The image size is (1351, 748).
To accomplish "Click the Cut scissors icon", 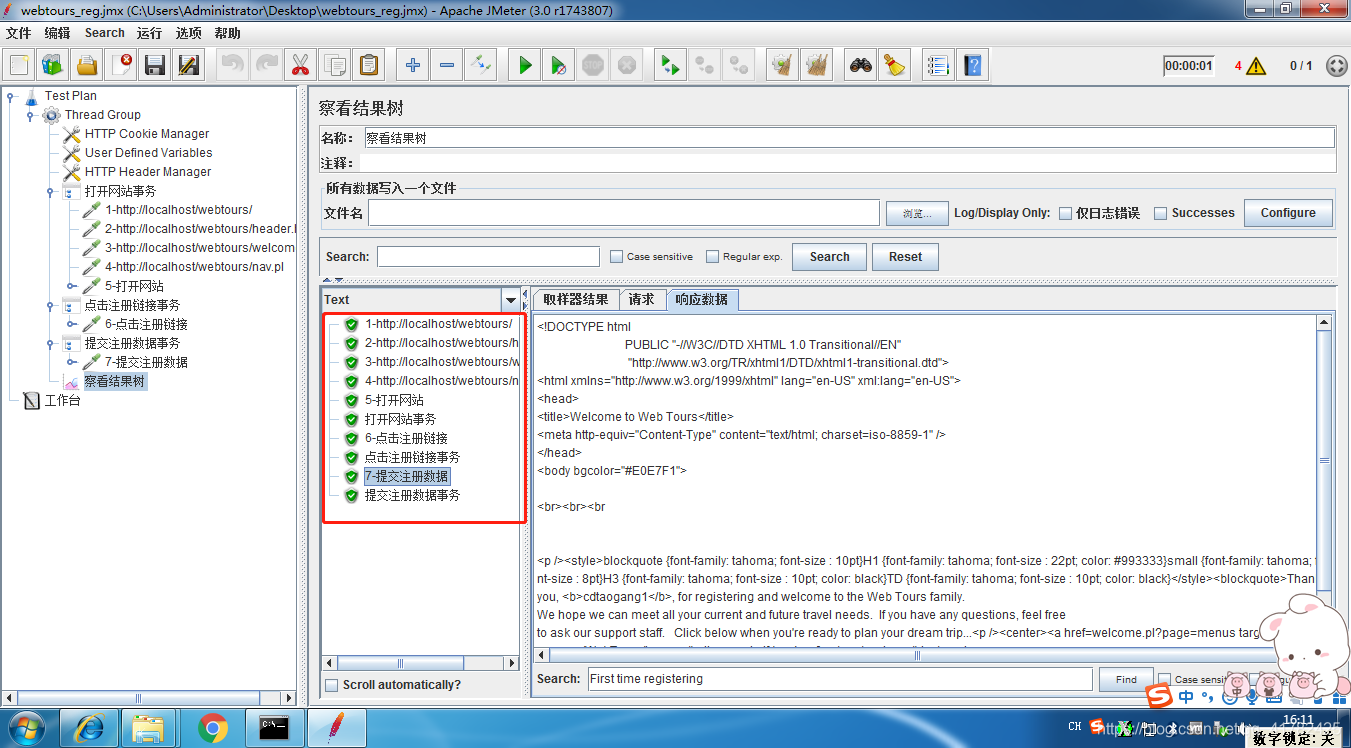I will (x=301, y=66).
